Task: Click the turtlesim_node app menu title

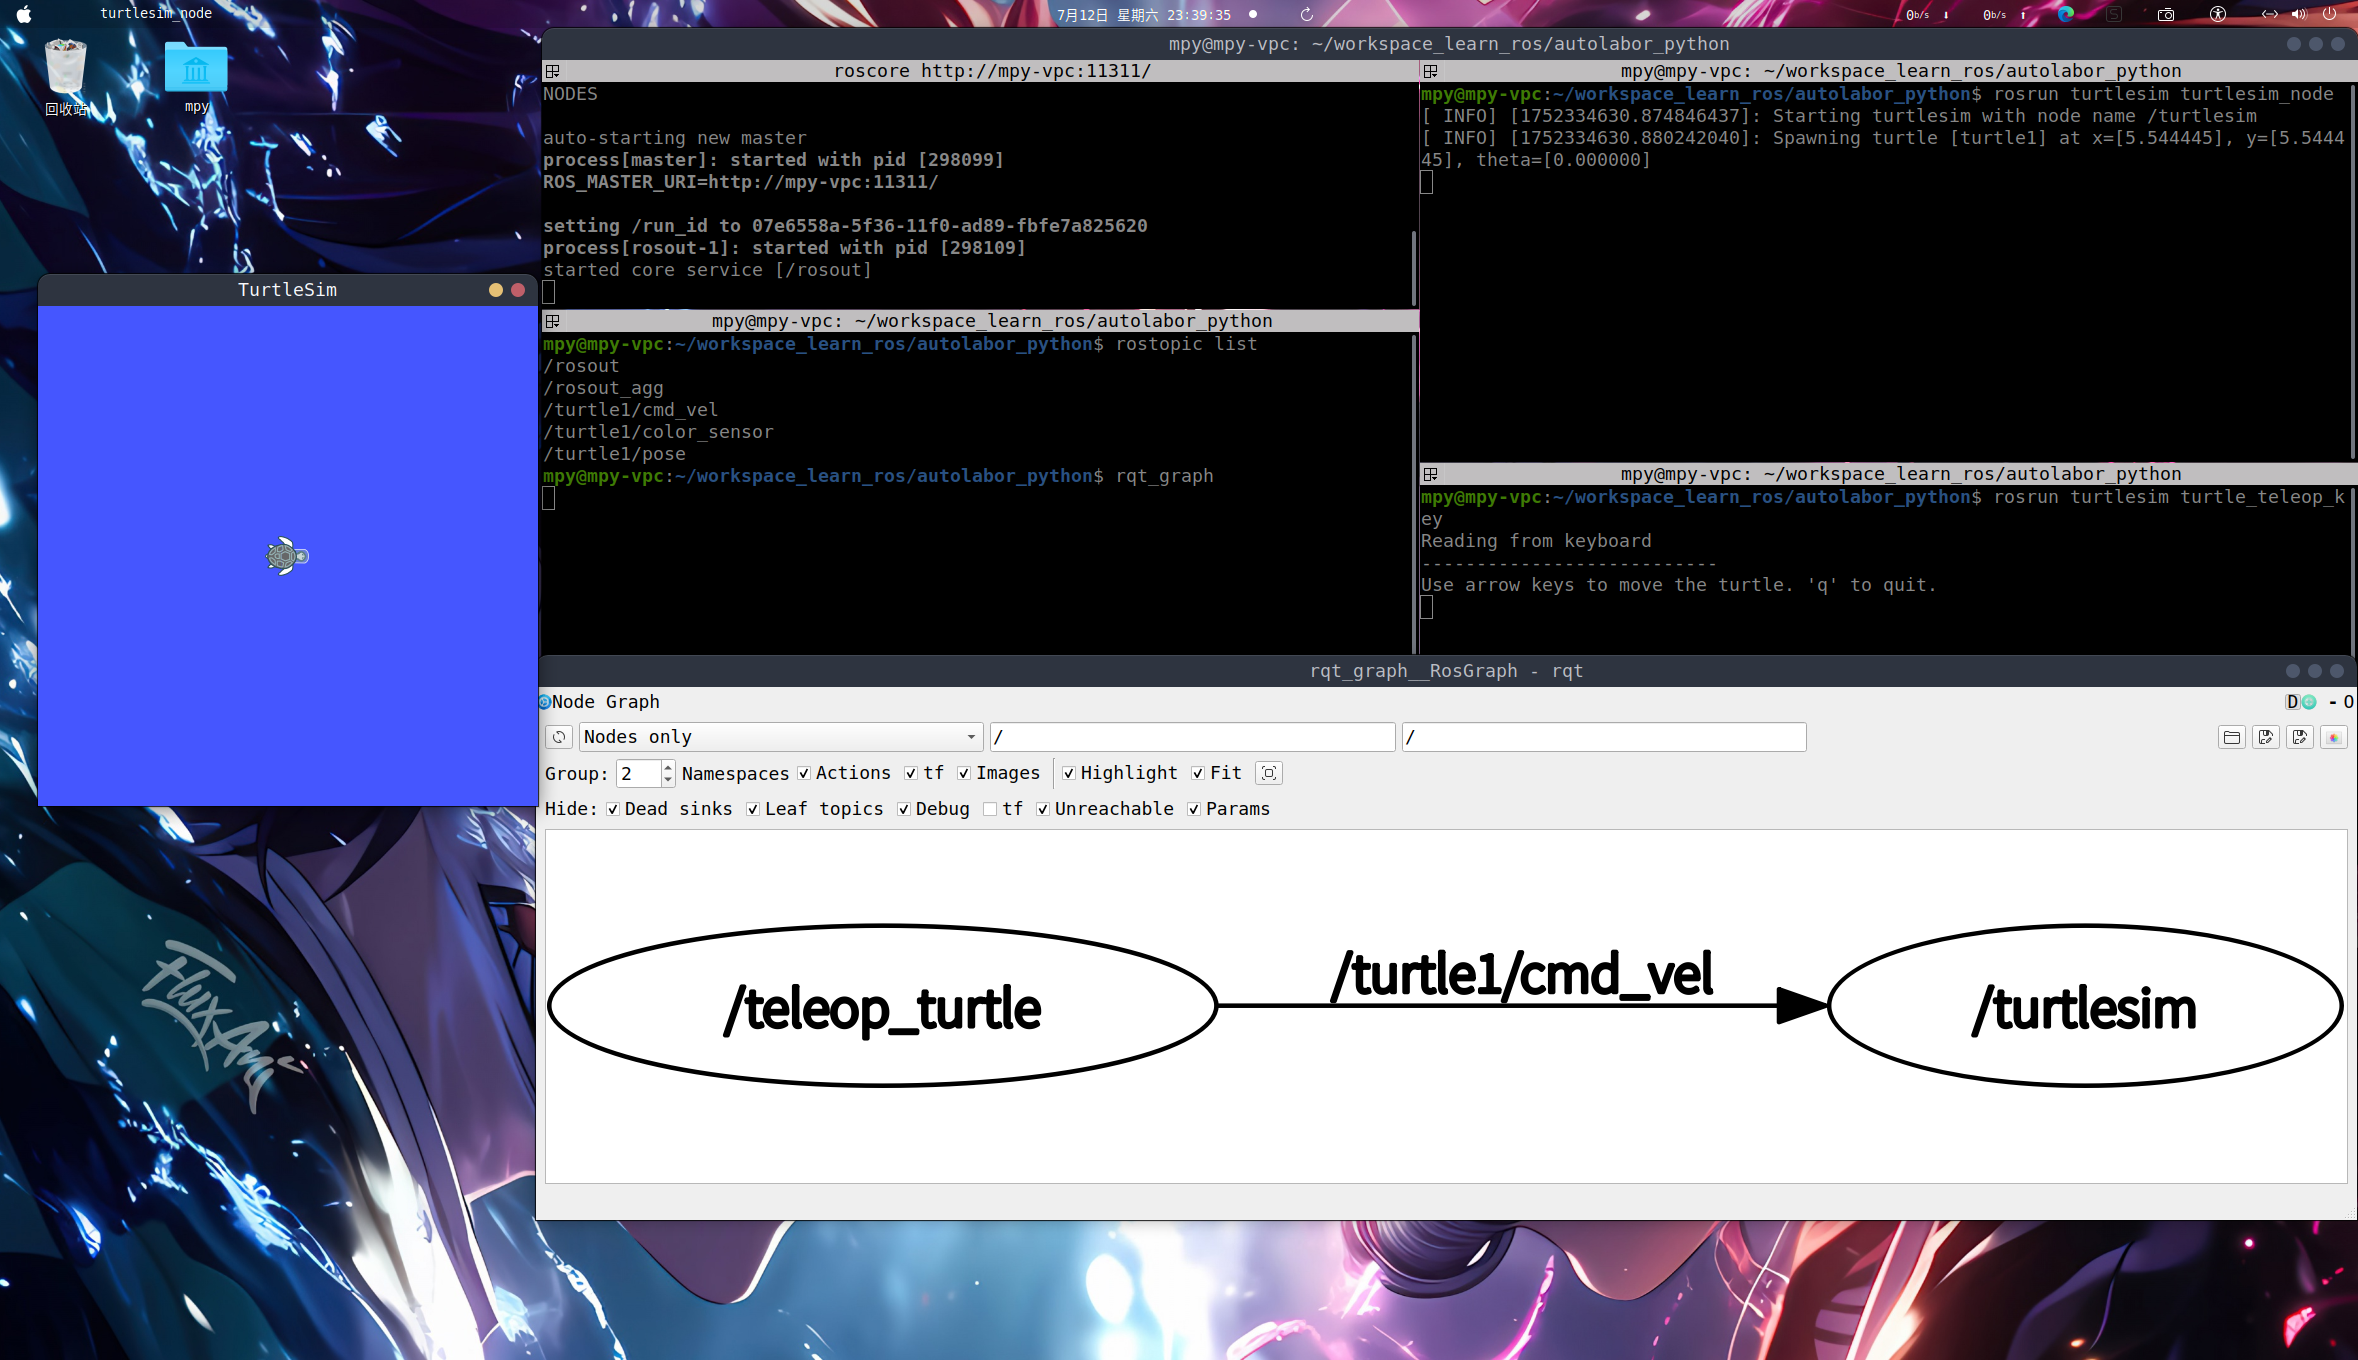Action: 156,13
